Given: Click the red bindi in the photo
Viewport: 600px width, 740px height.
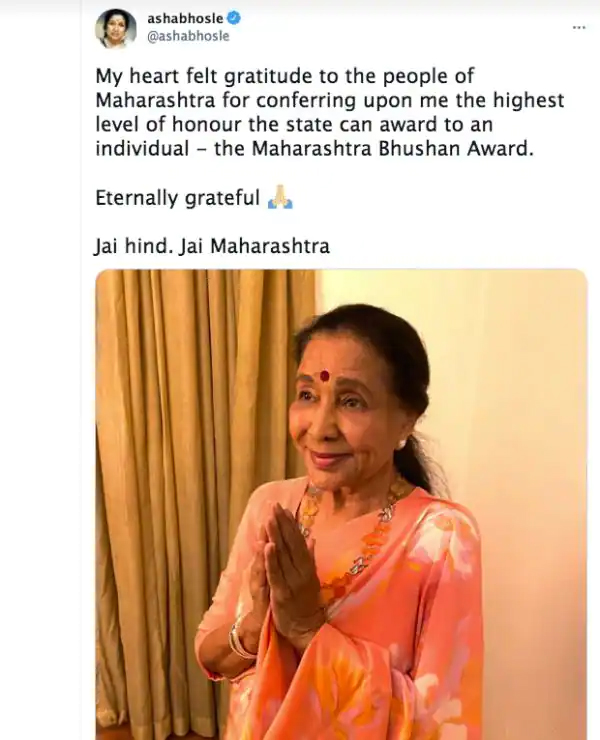Looking at the screenshot, I should 324,376.
